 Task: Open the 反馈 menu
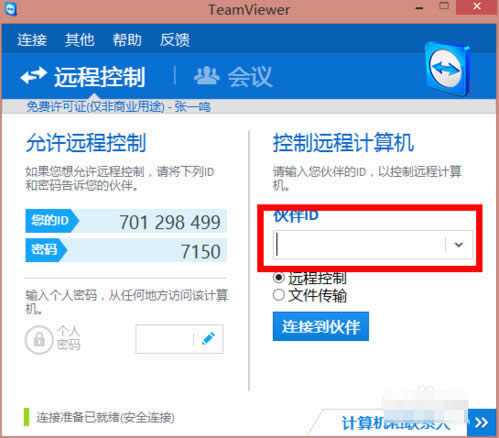pos(175,40)
